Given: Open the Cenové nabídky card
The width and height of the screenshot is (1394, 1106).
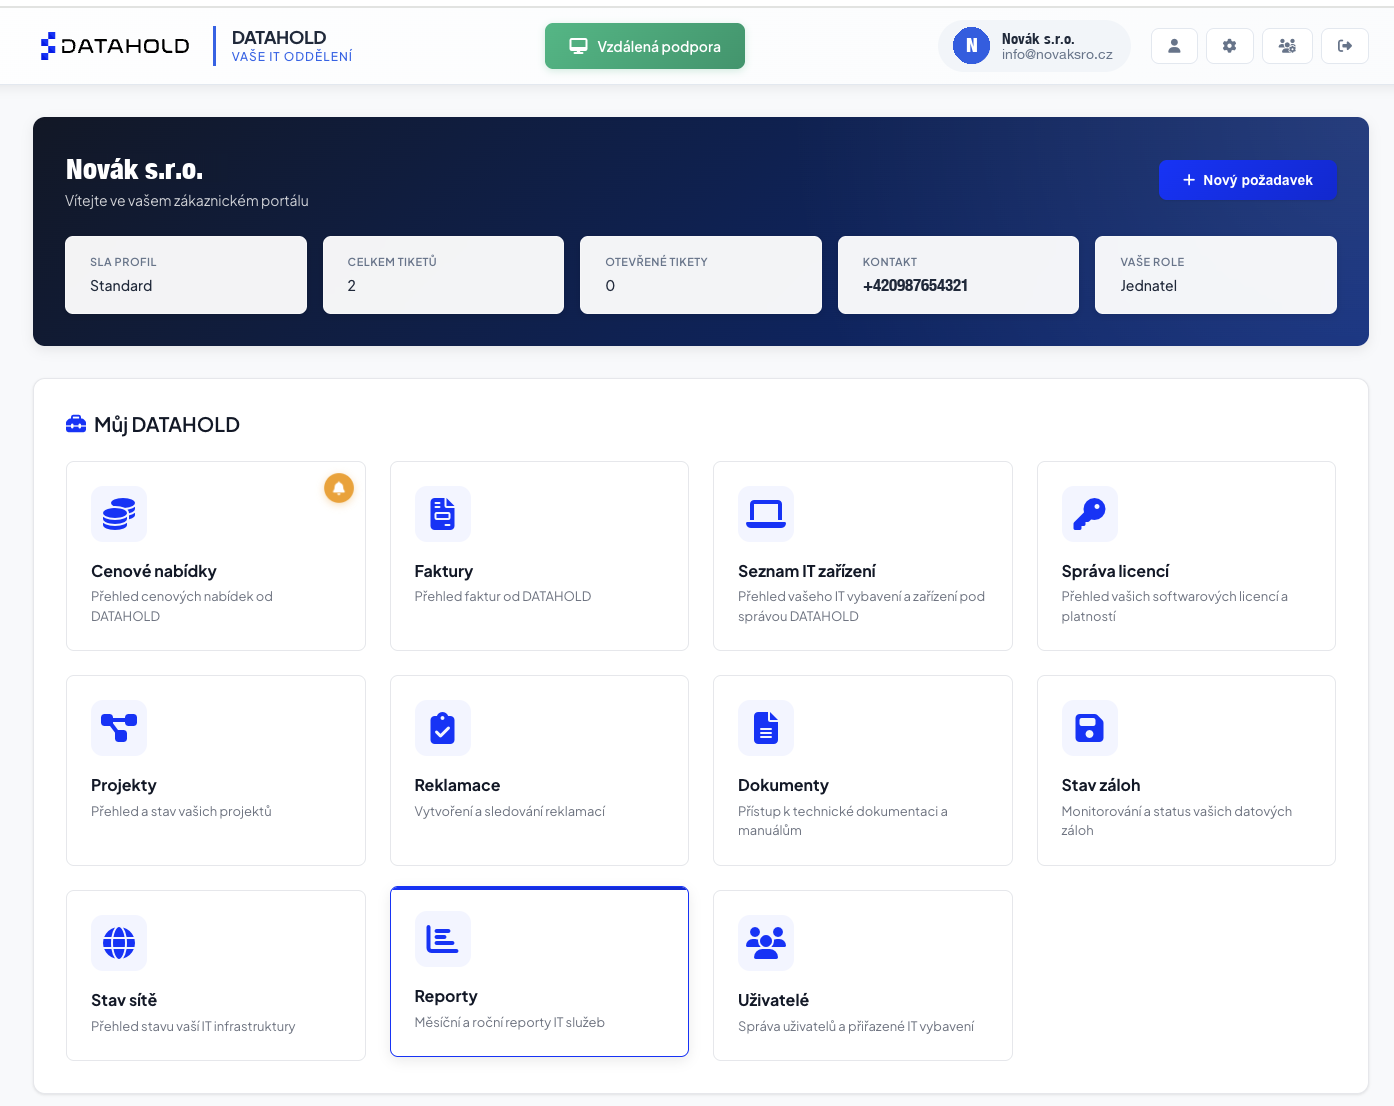Looking at the screenshot, I should [x=216, y=556].
